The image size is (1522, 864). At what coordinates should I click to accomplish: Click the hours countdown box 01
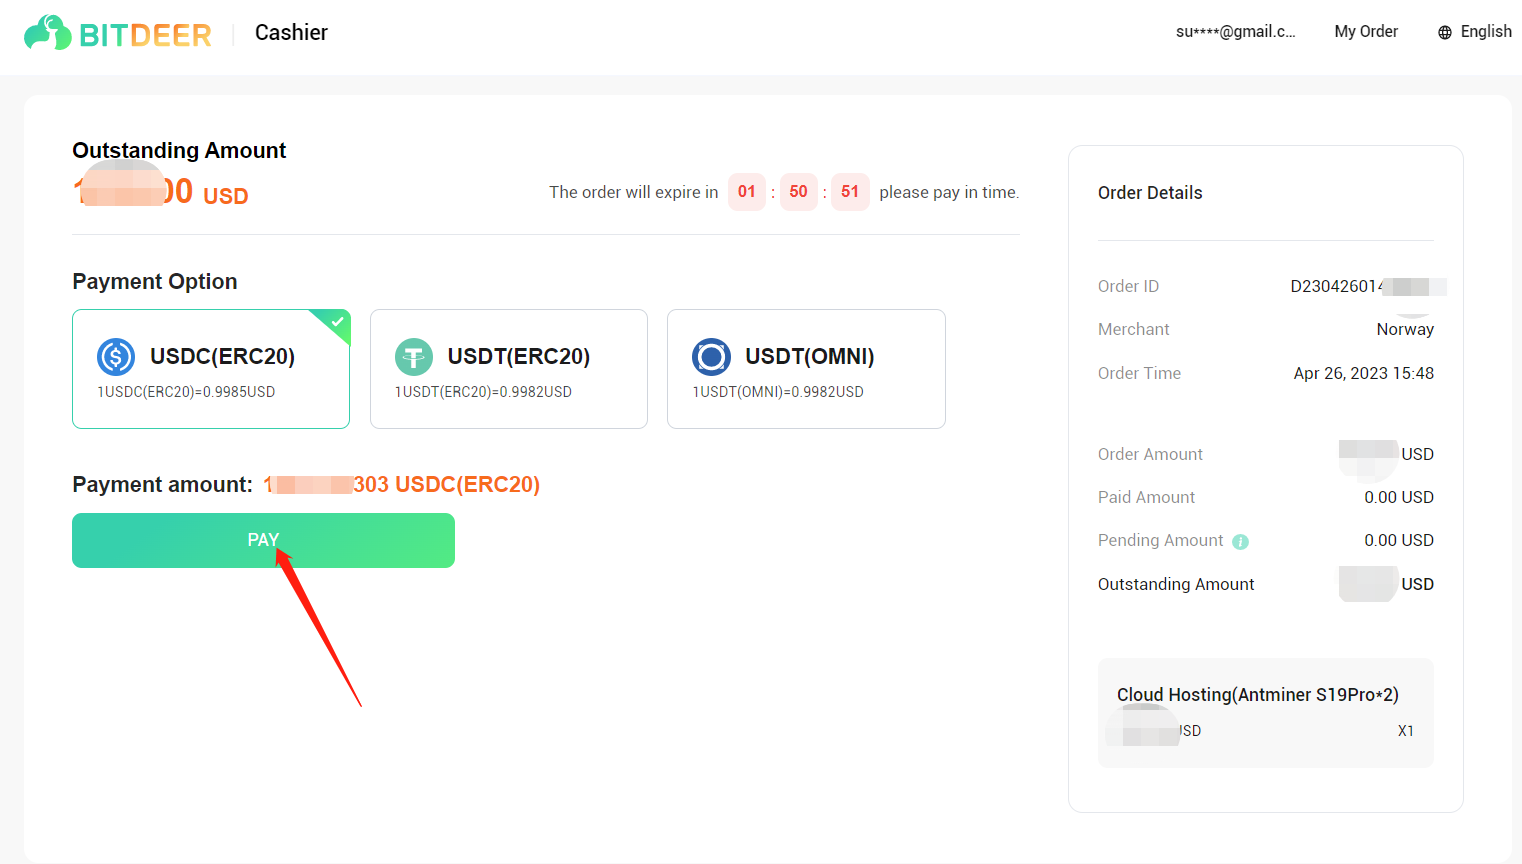(747, 192)
